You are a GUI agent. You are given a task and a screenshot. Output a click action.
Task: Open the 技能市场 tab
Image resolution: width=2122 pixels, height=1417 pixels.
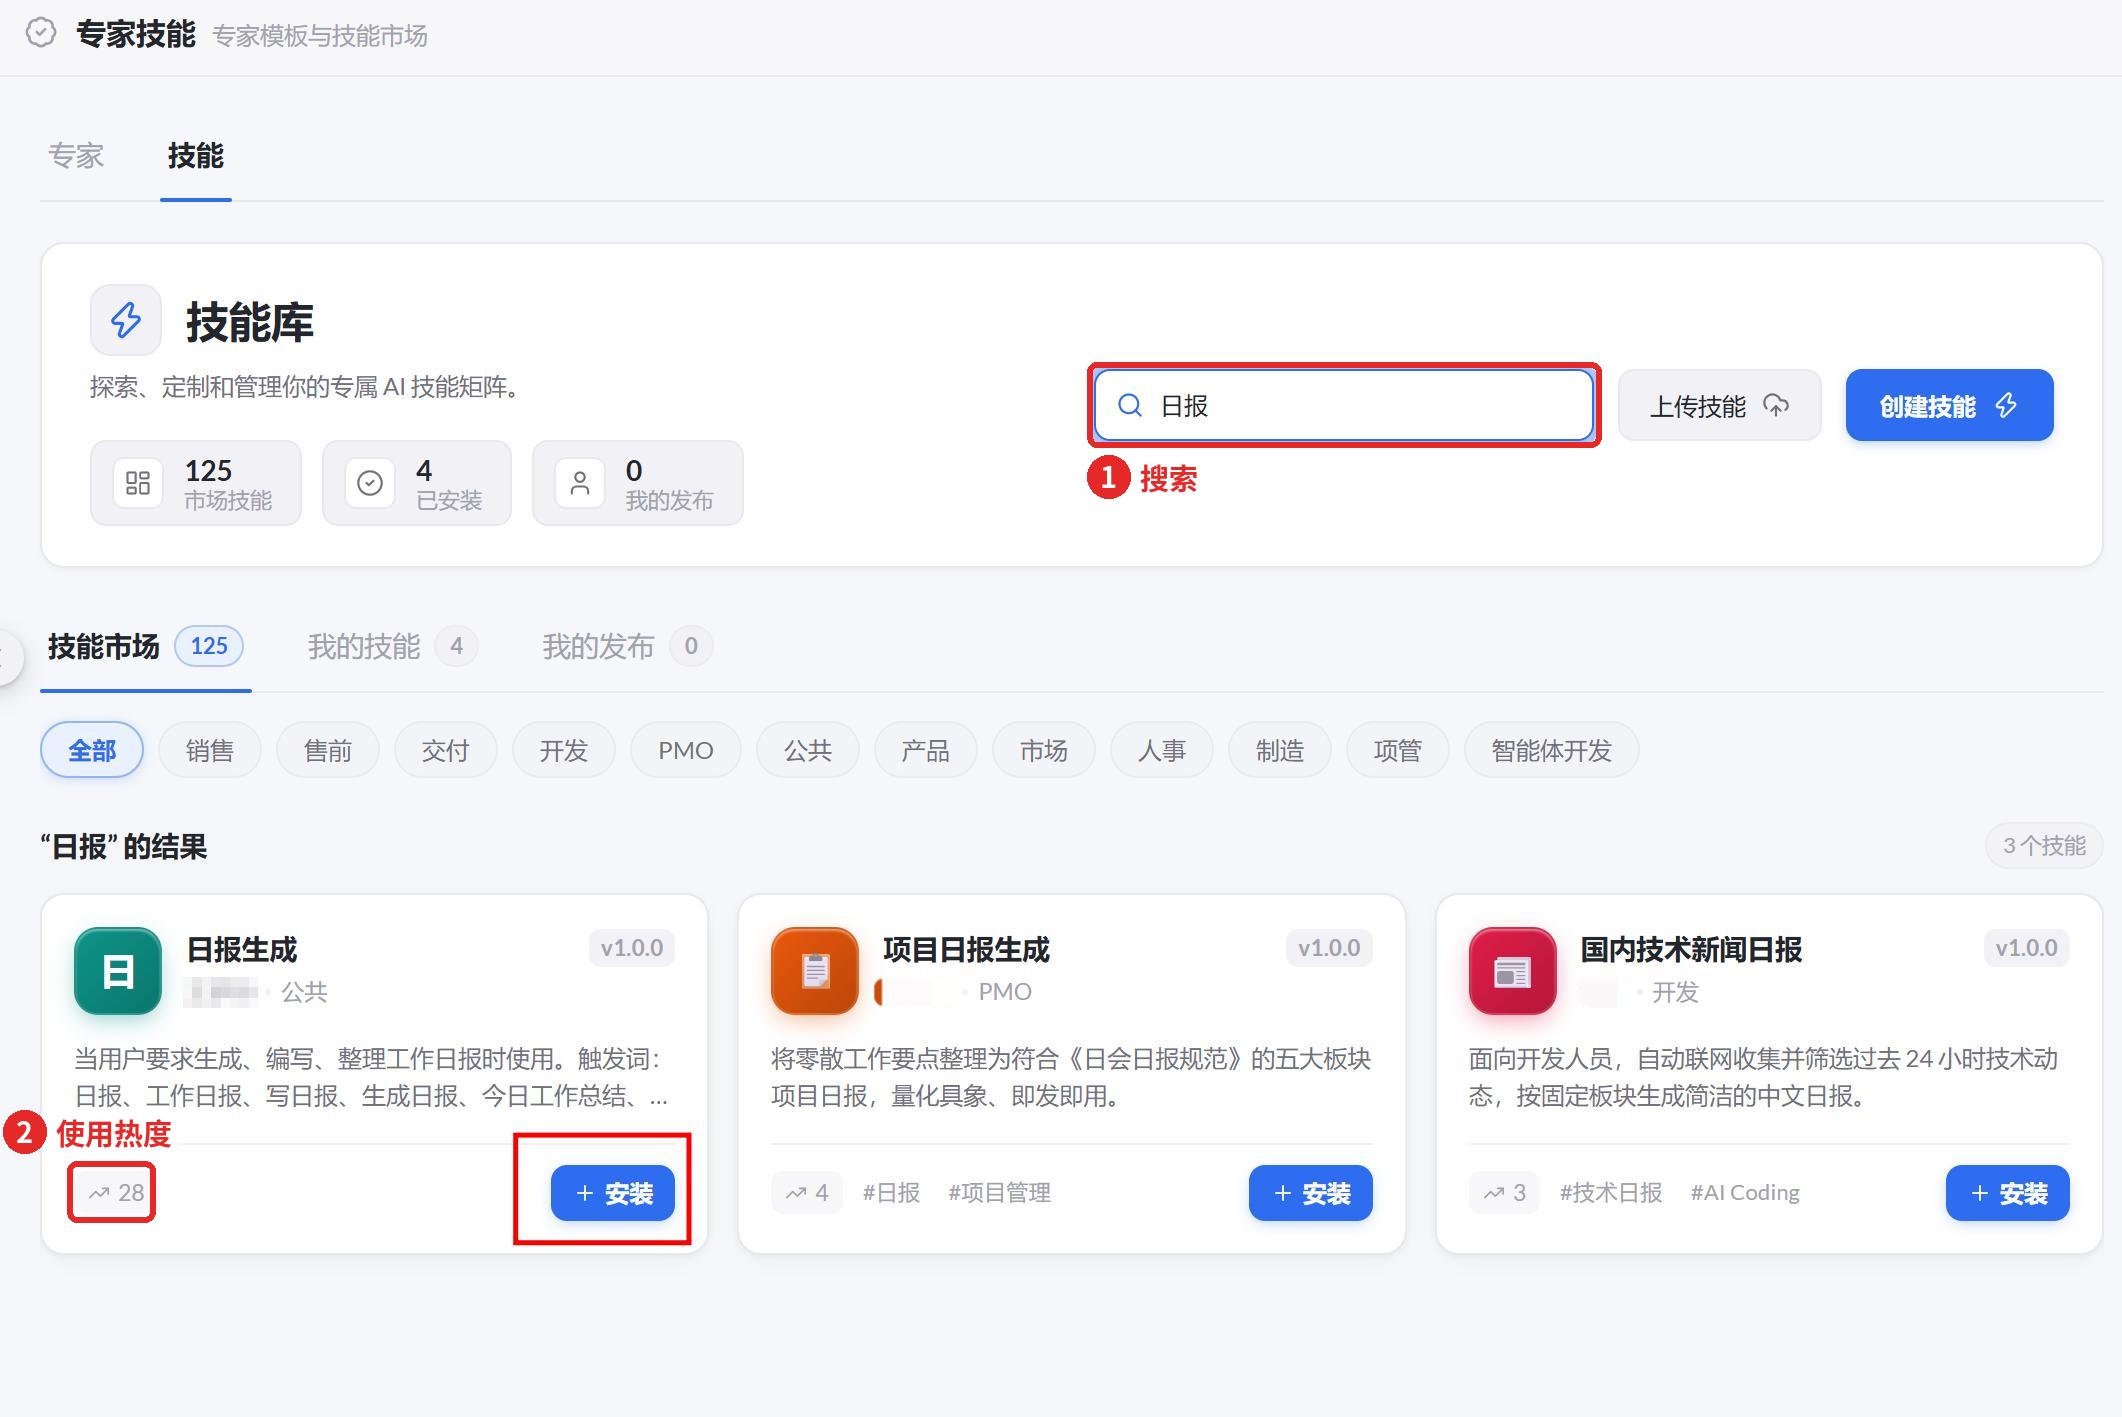[145, 647]
